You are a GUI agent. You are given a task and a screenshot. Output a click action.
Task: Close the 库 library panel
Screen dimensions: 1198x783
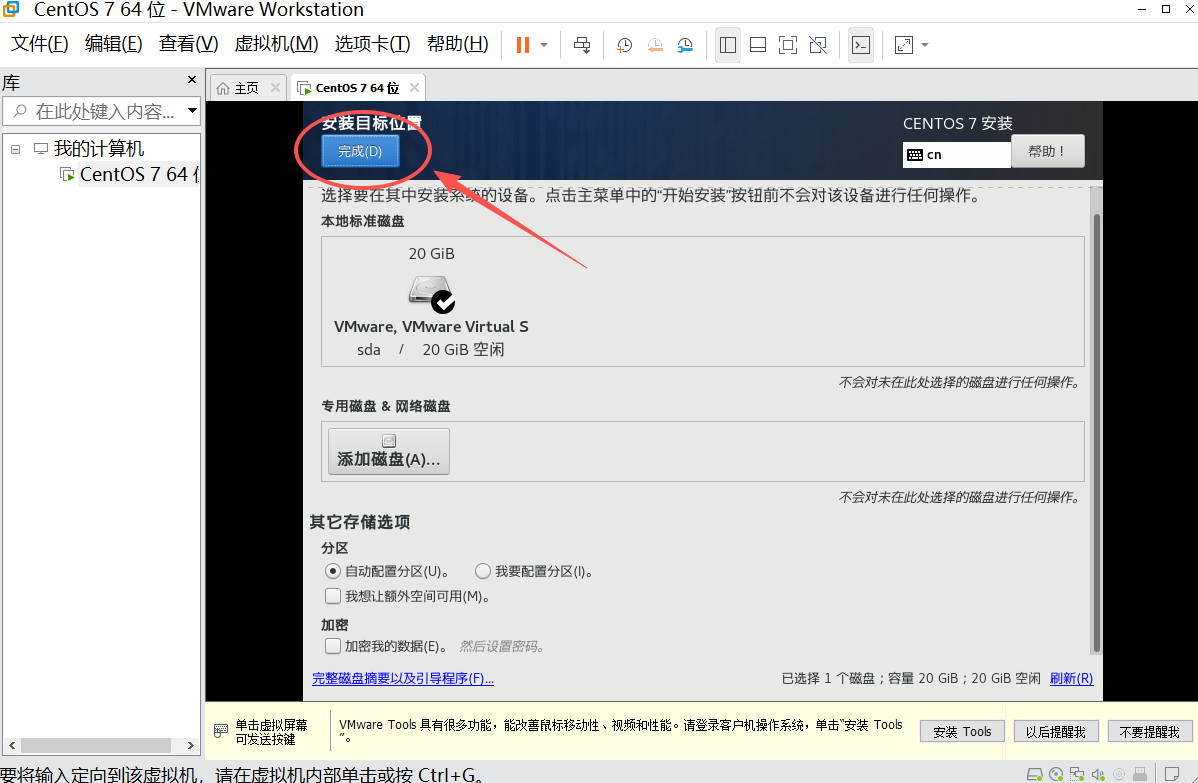coord(192,79)
